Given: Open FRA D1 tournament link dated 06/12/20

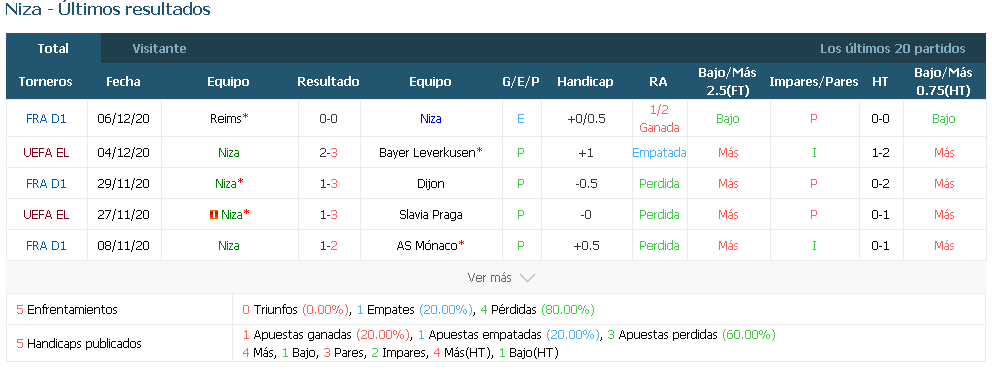Looking at the screenshot, I should pyautogui.click(x=46, y=118).
